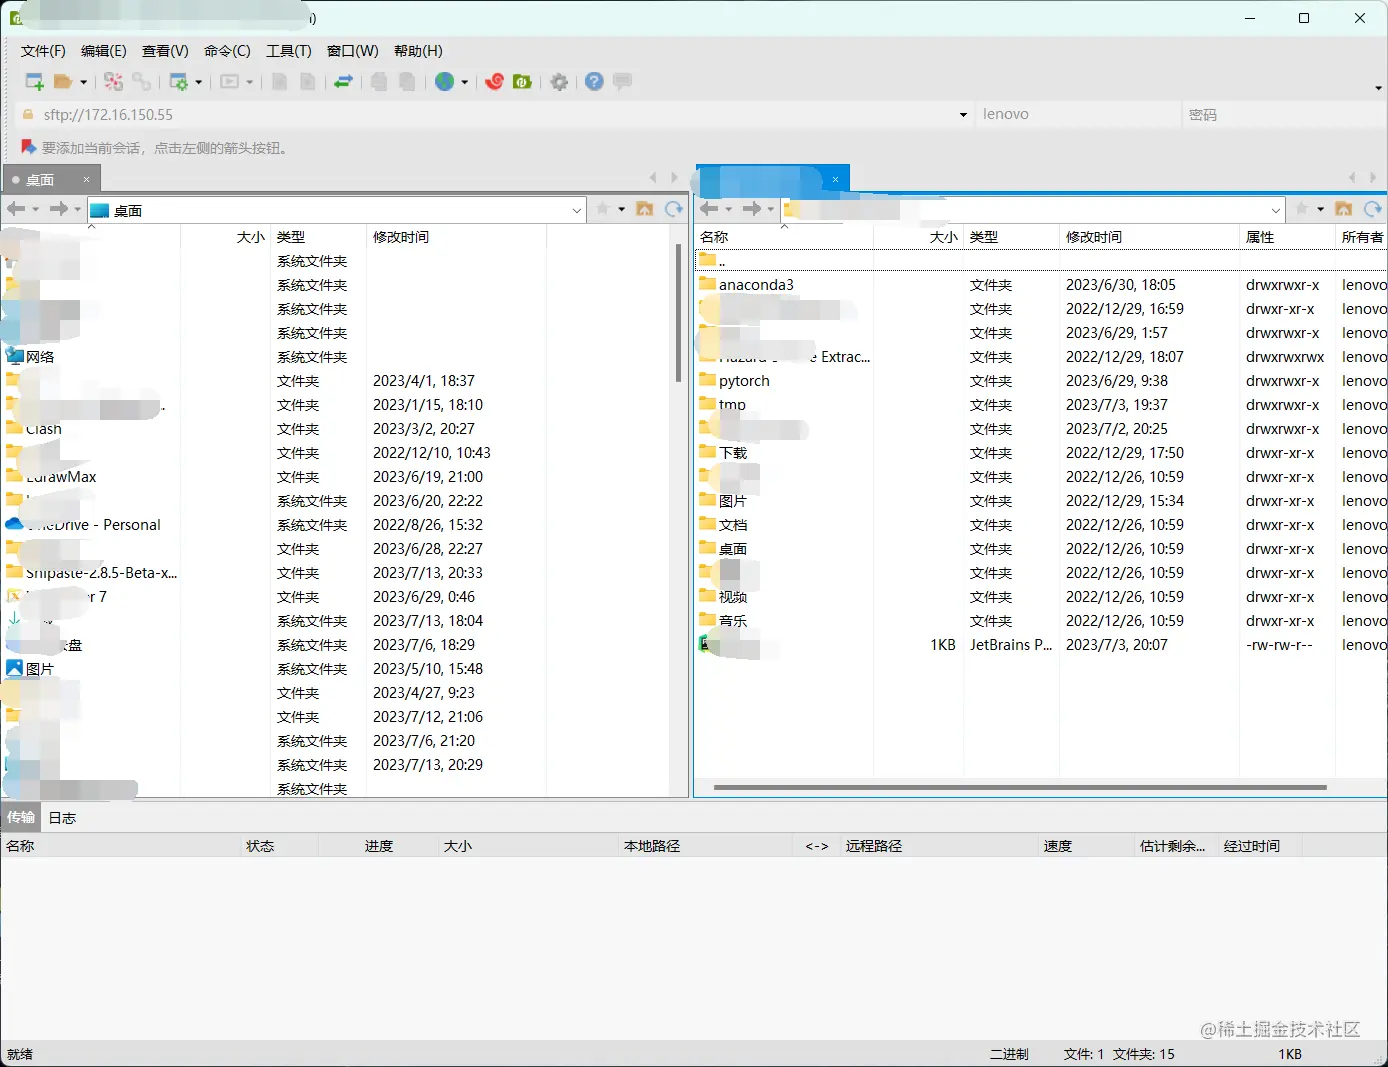Open the dropdown beside the globe icon
The width and height of the screenshot is (1388, 1067).
pos(464,82)
